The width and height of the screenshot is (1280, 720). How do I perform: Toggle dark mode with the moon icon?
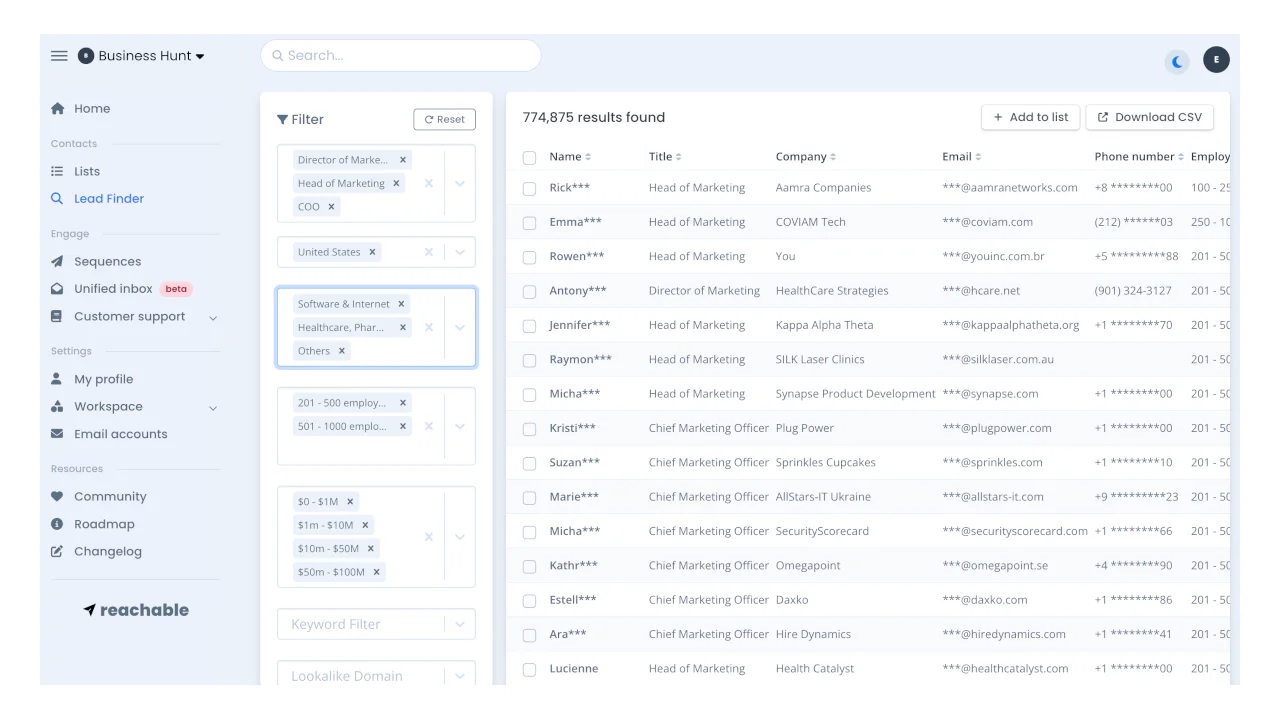(1176, 61)
